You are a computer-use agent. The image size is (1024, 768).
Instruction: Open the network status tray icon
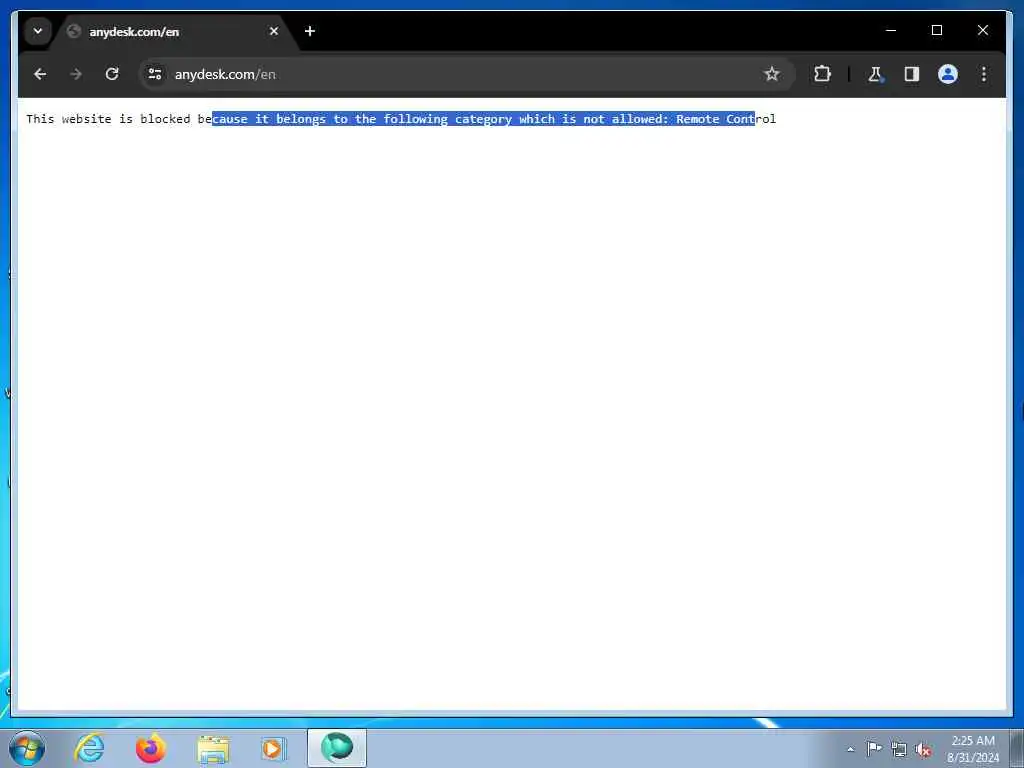pos(899,750)
